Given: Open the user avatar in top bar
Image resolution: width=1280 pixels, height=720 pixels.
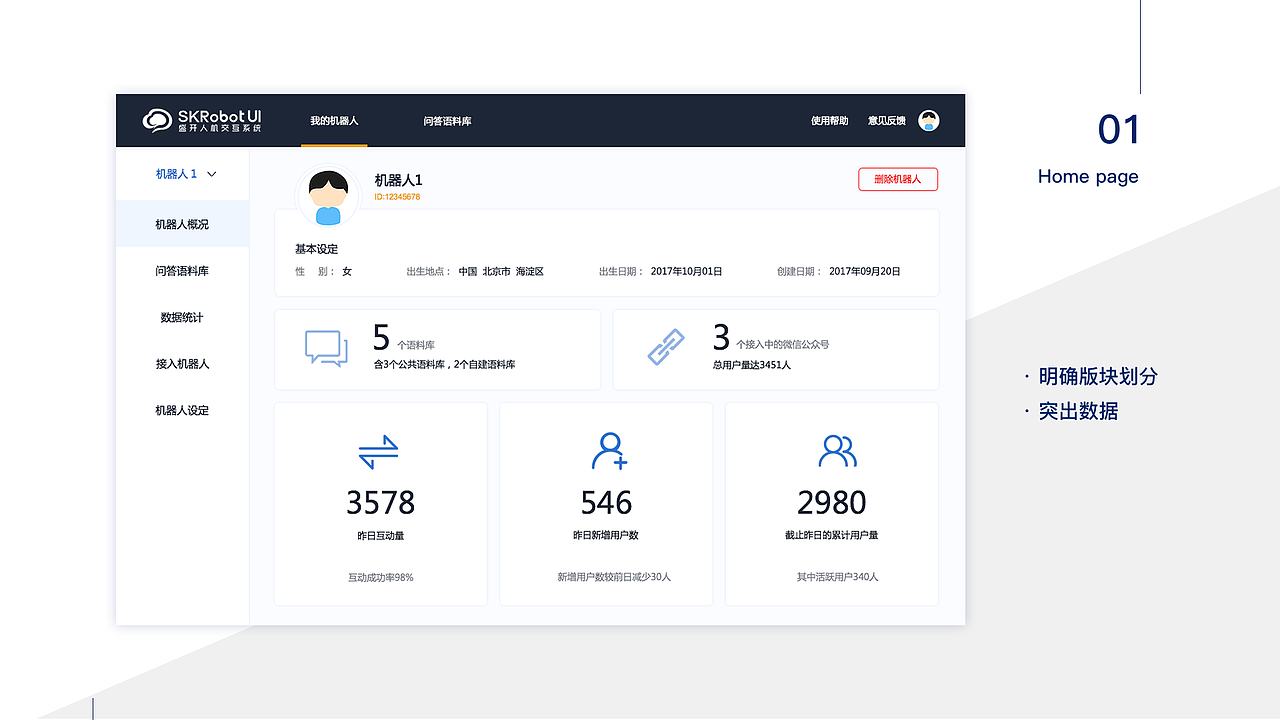Looking at the screenshot, I should 929,121.
